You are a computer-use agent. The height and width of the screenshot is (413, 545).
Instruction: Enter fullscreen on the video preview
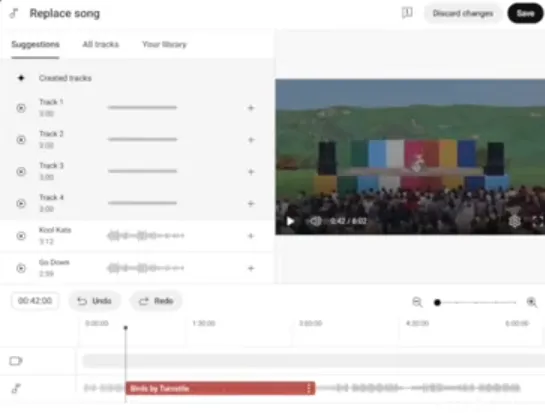537,221
